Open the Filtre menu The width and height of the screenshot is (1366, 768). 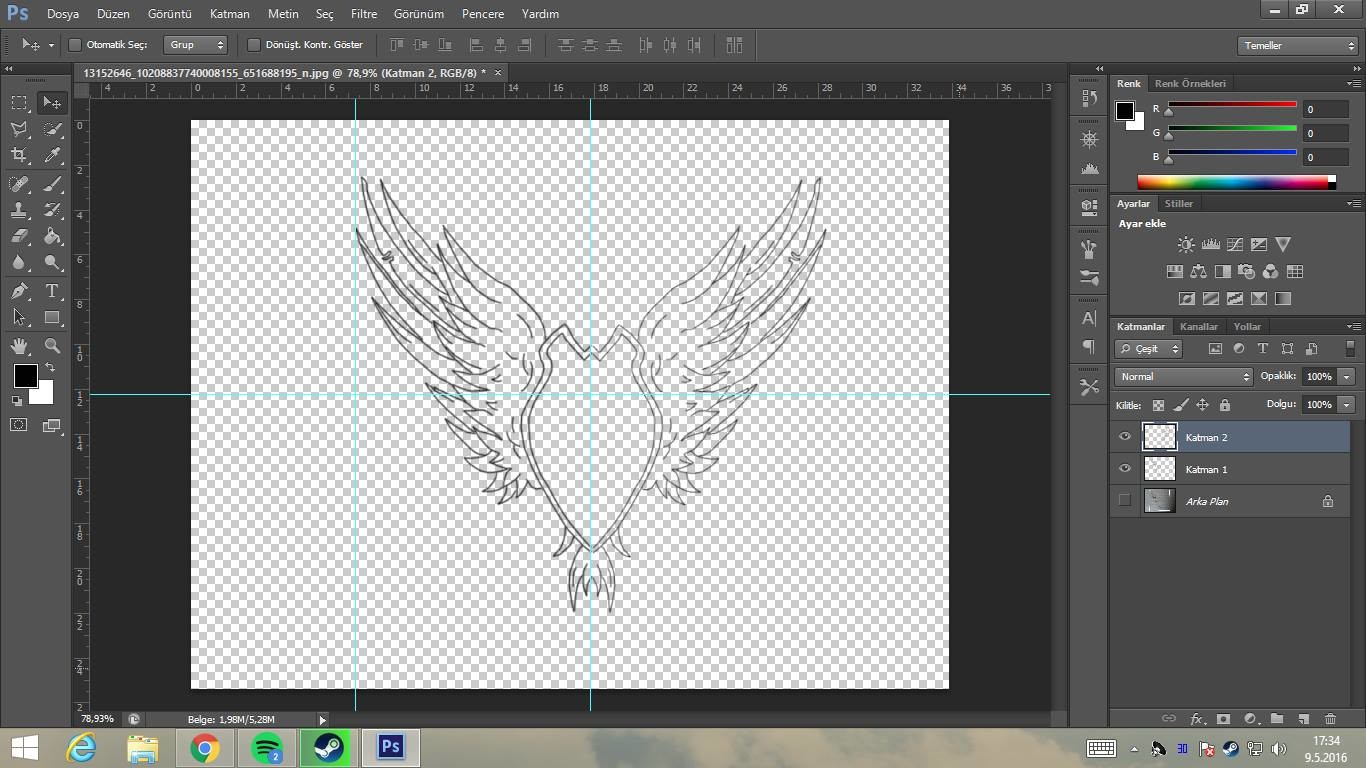tap(364, 14)
